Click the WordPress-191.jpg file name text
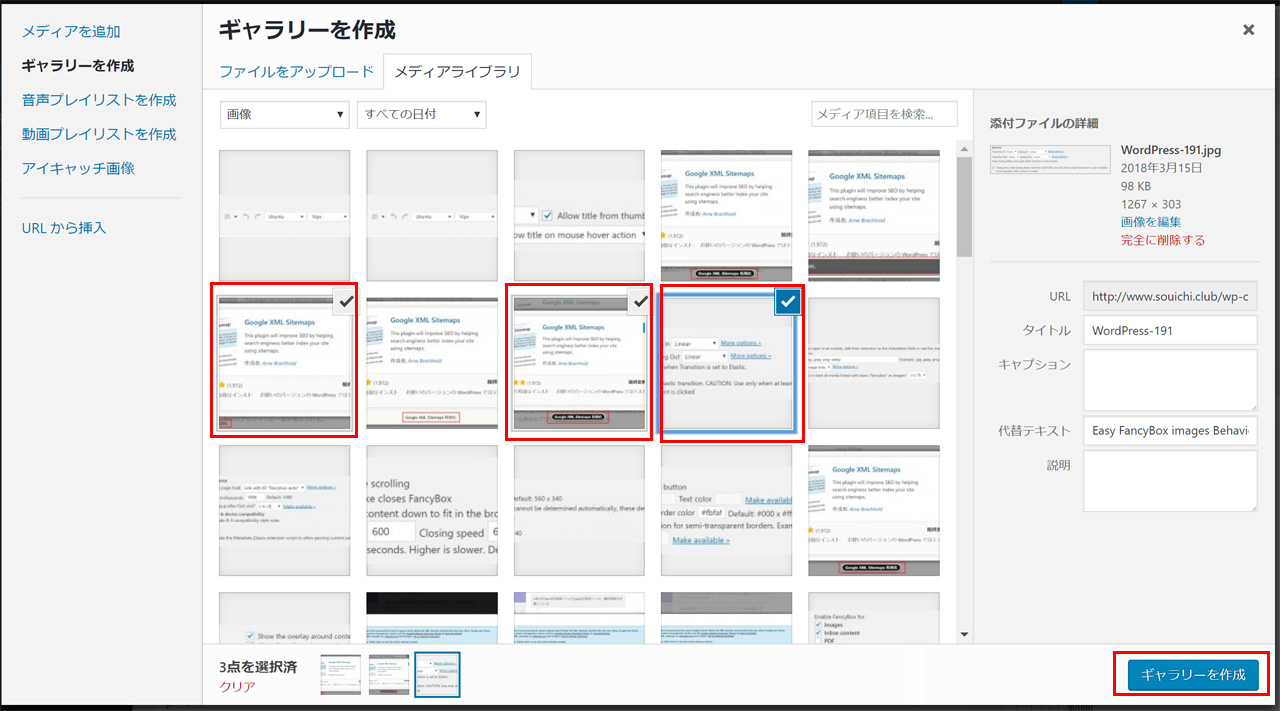 point(1171,150)
